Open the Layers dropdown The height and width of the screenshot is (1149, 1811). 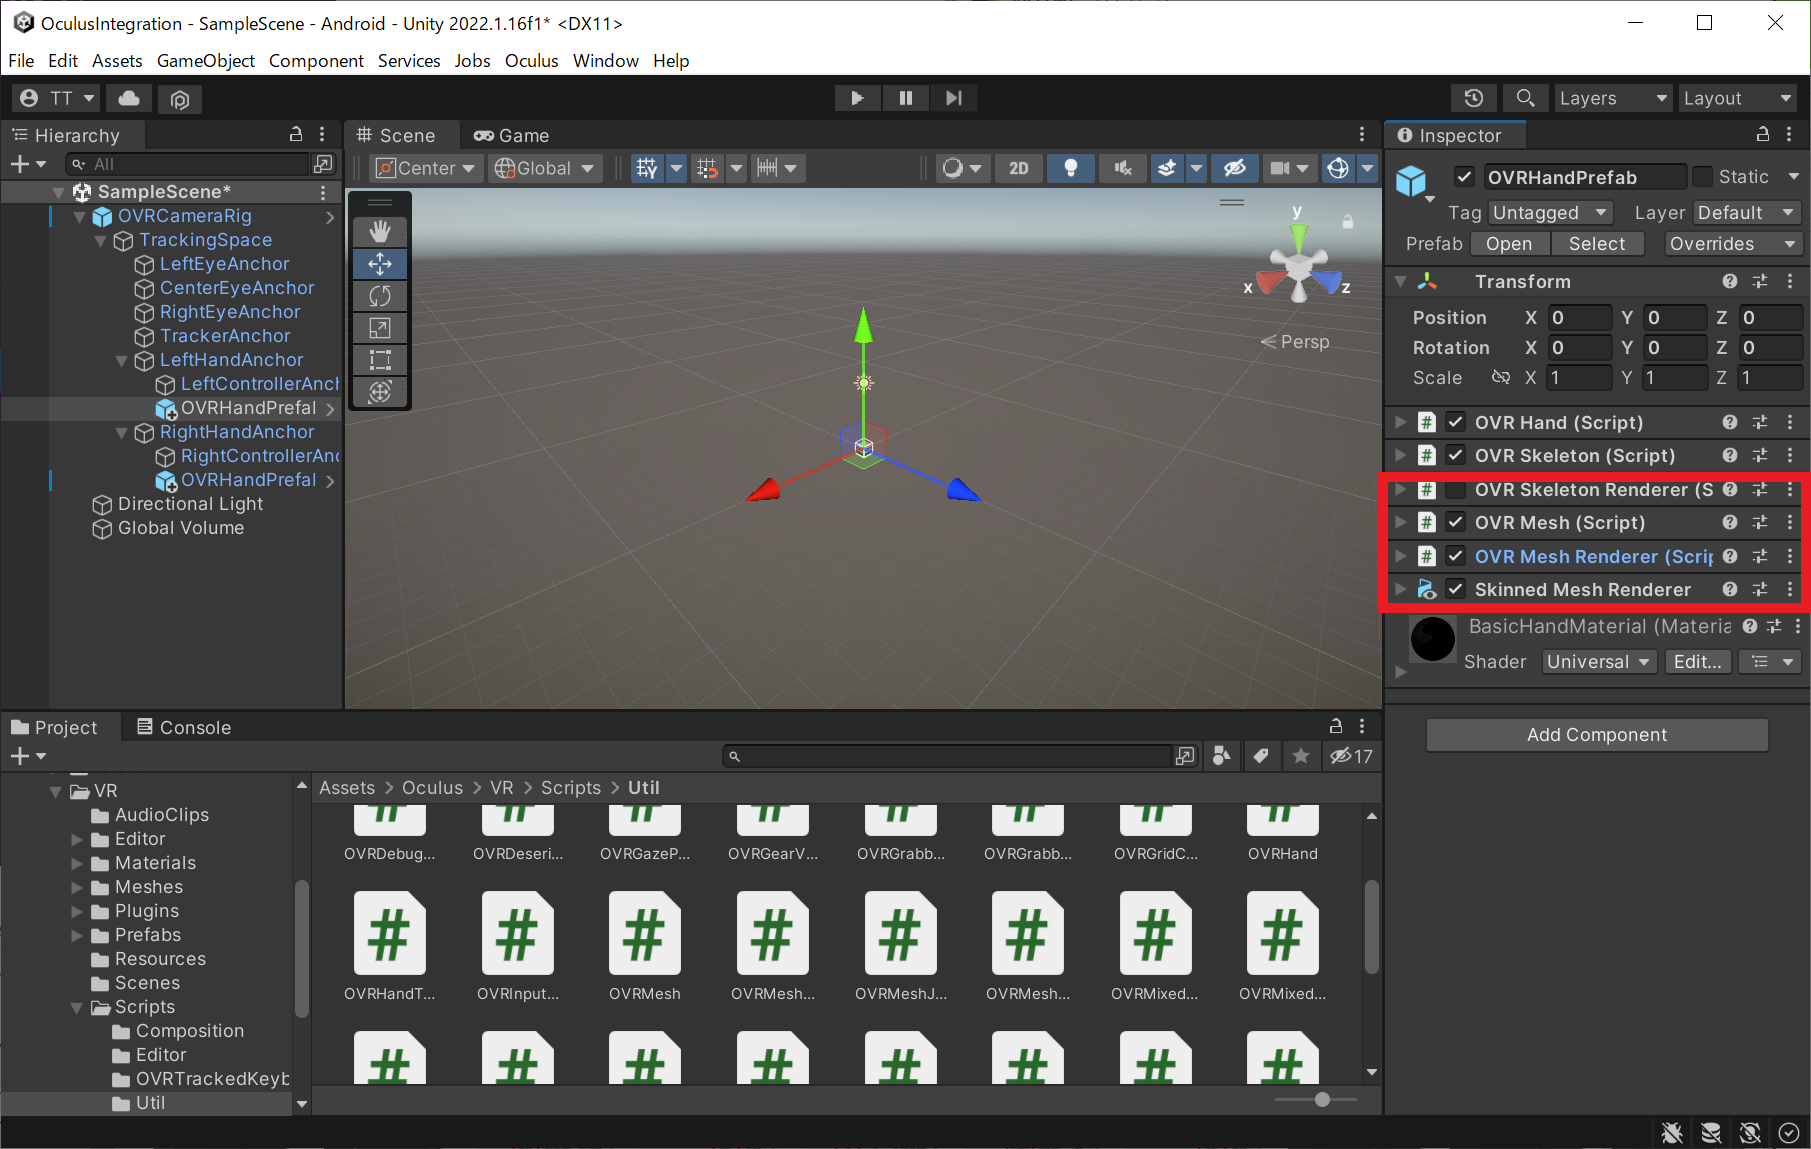pos(1612,98)
